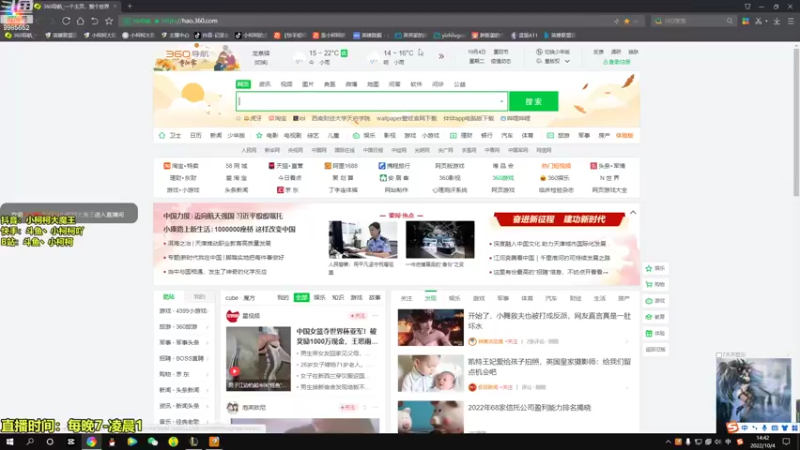Expand the 新闻·头条新闻 sidebar row arrow

pyautogui.click(x=207, y=390)
